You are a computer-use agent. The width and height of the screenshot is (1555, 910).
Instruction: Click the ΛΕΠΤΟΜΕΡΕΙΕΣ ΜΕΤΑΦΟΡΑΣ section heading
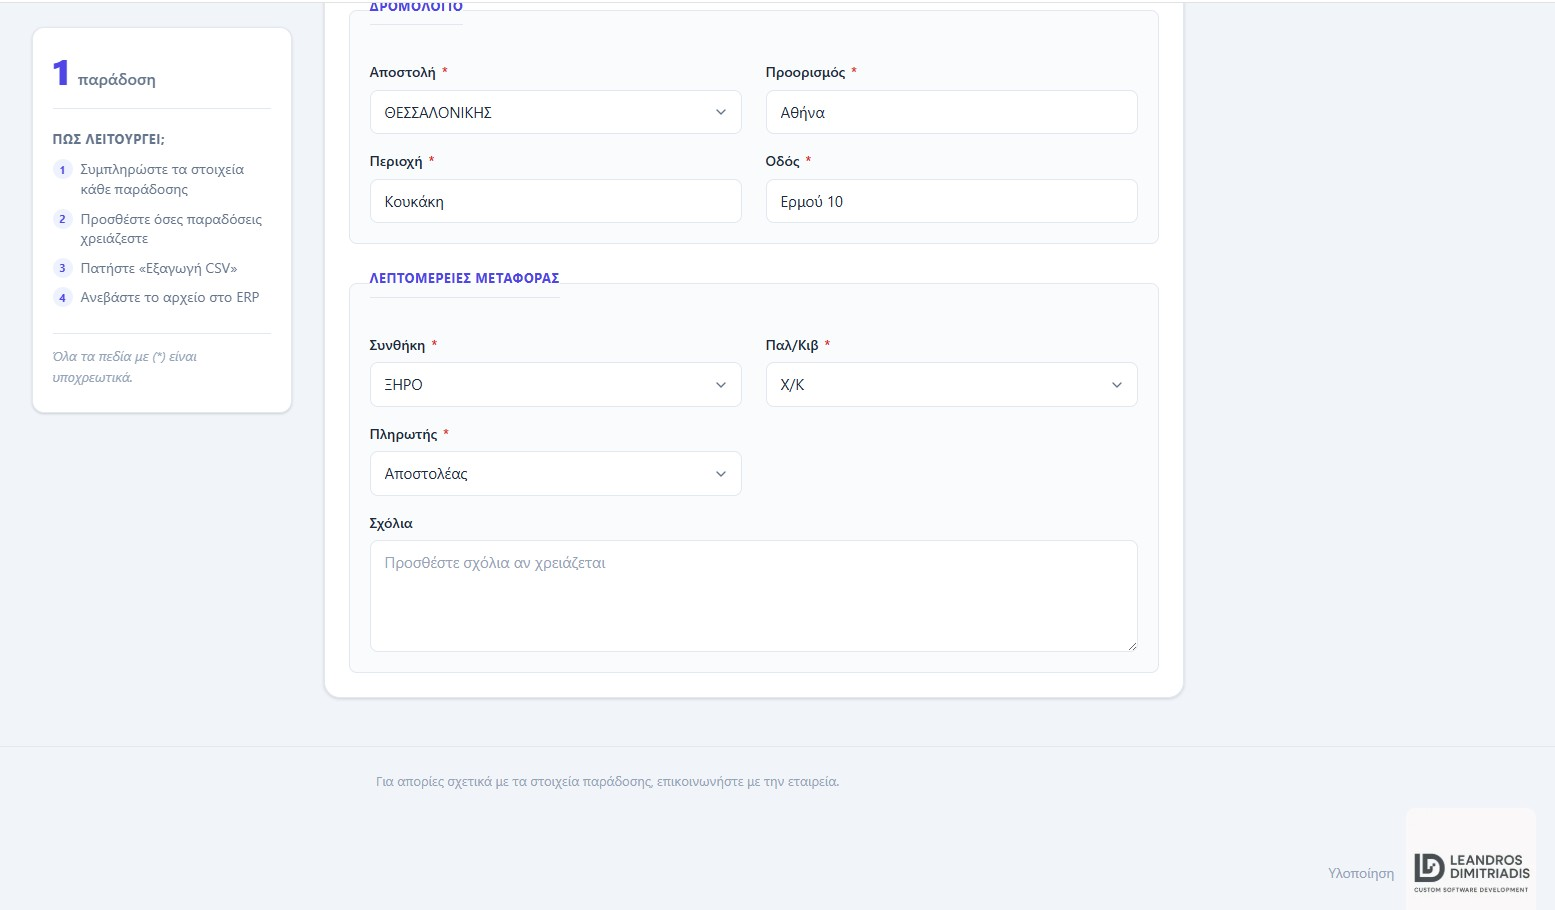coord(464,278)
